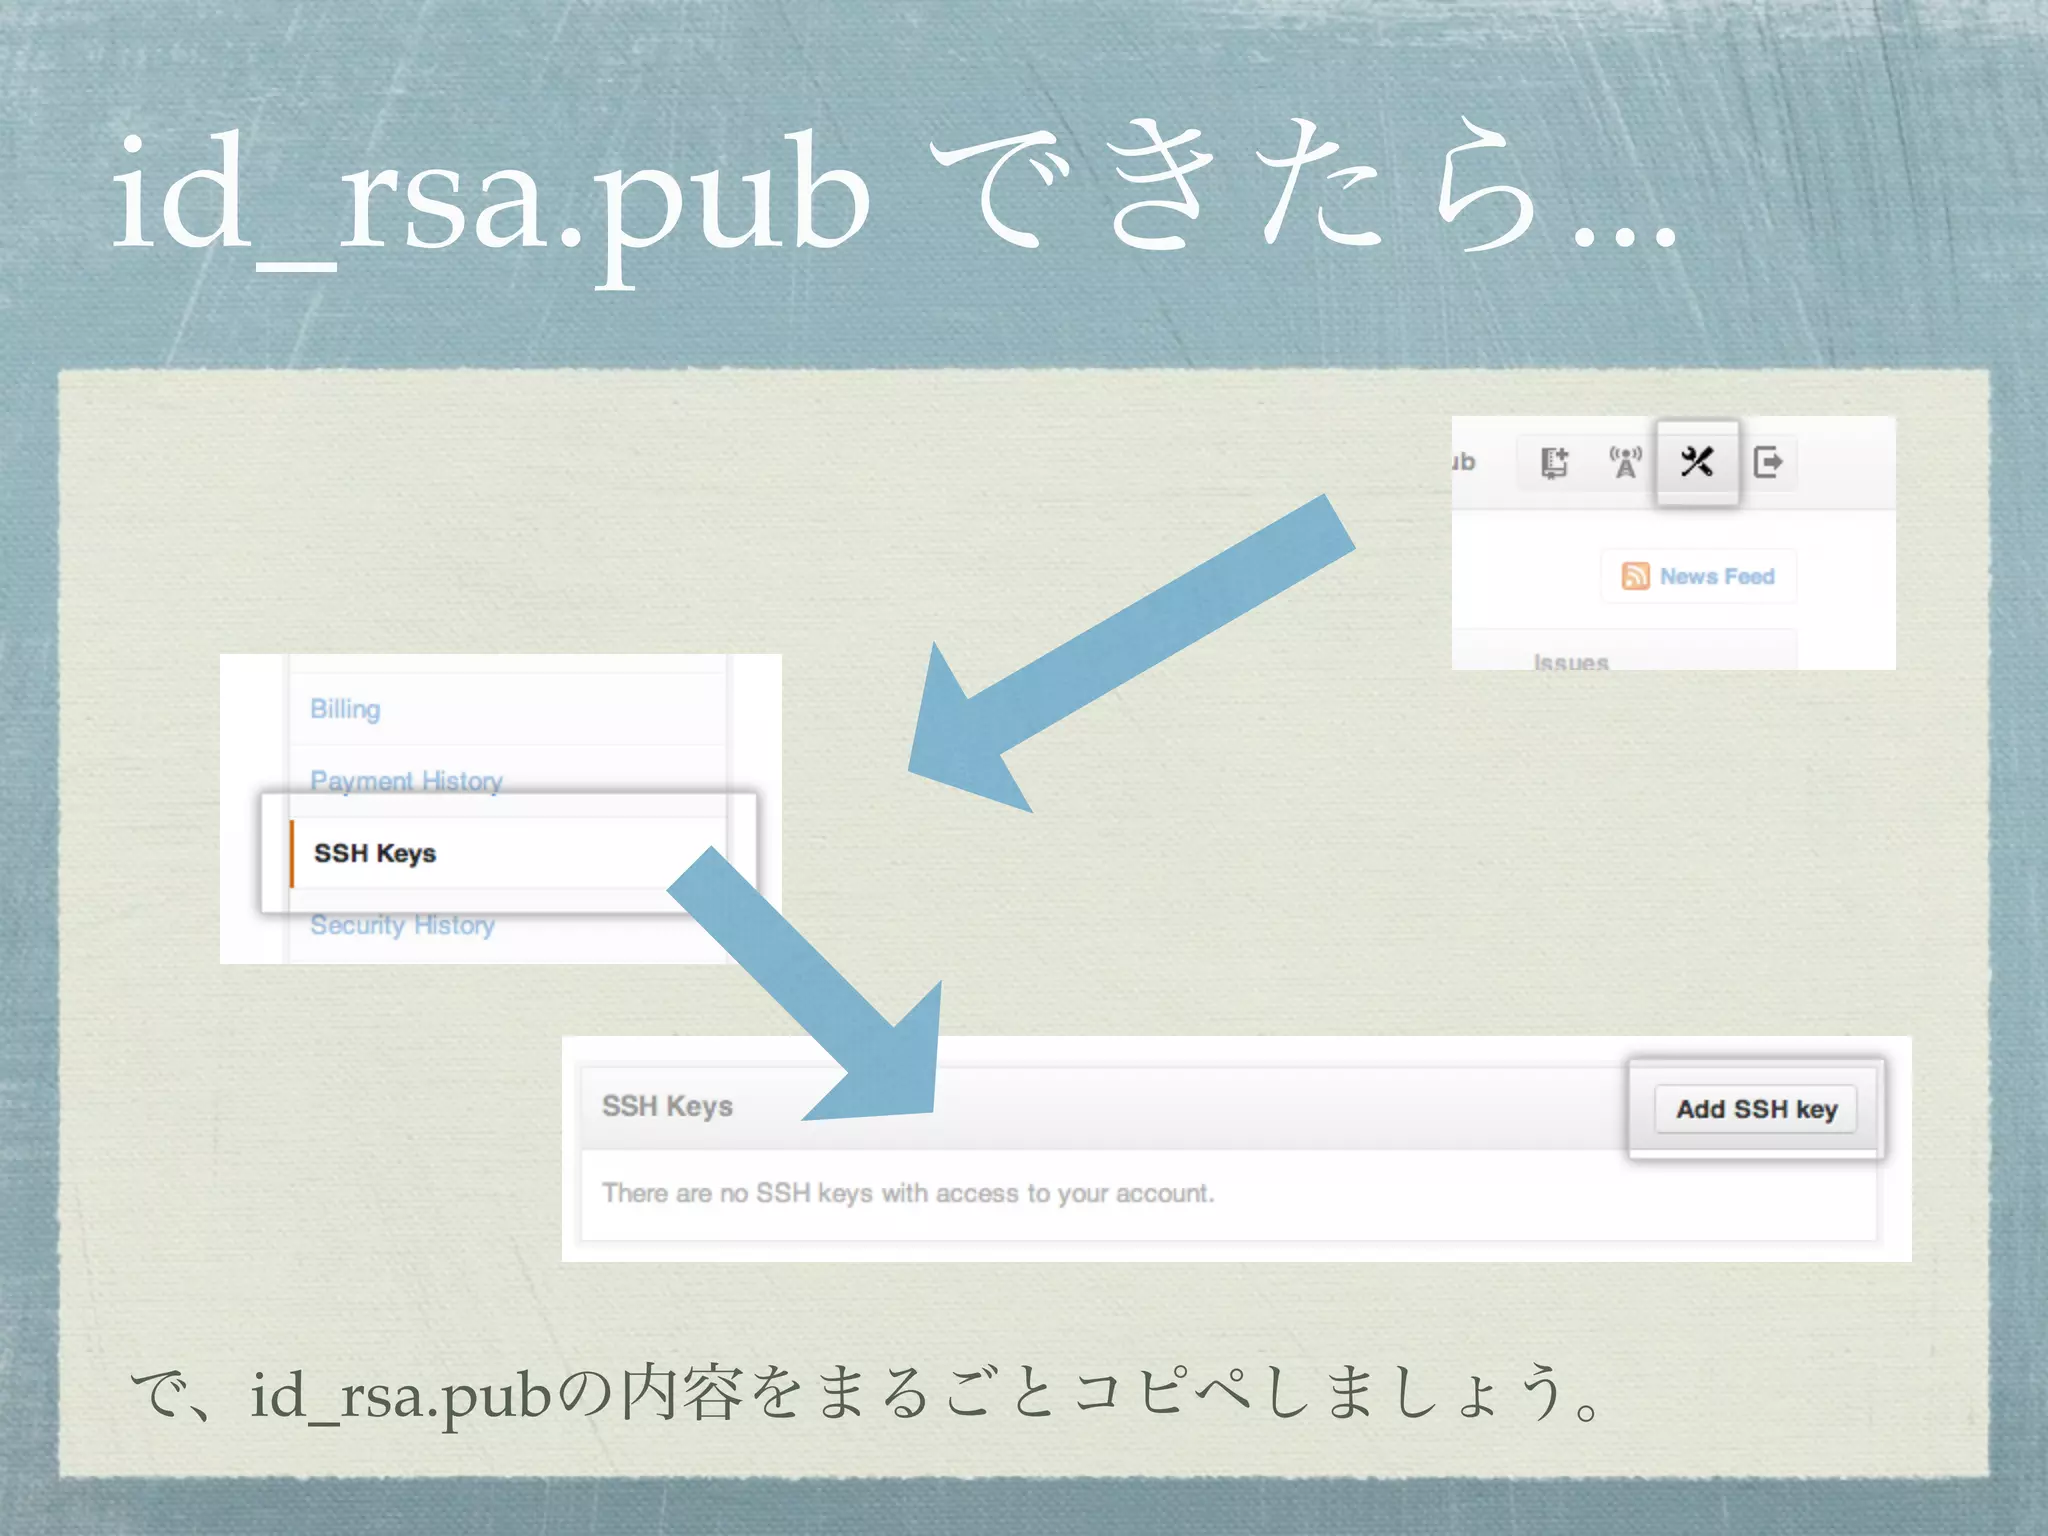Click the Issues tab label
The image size is (2048, 1536).
(x=1571, y=662)
